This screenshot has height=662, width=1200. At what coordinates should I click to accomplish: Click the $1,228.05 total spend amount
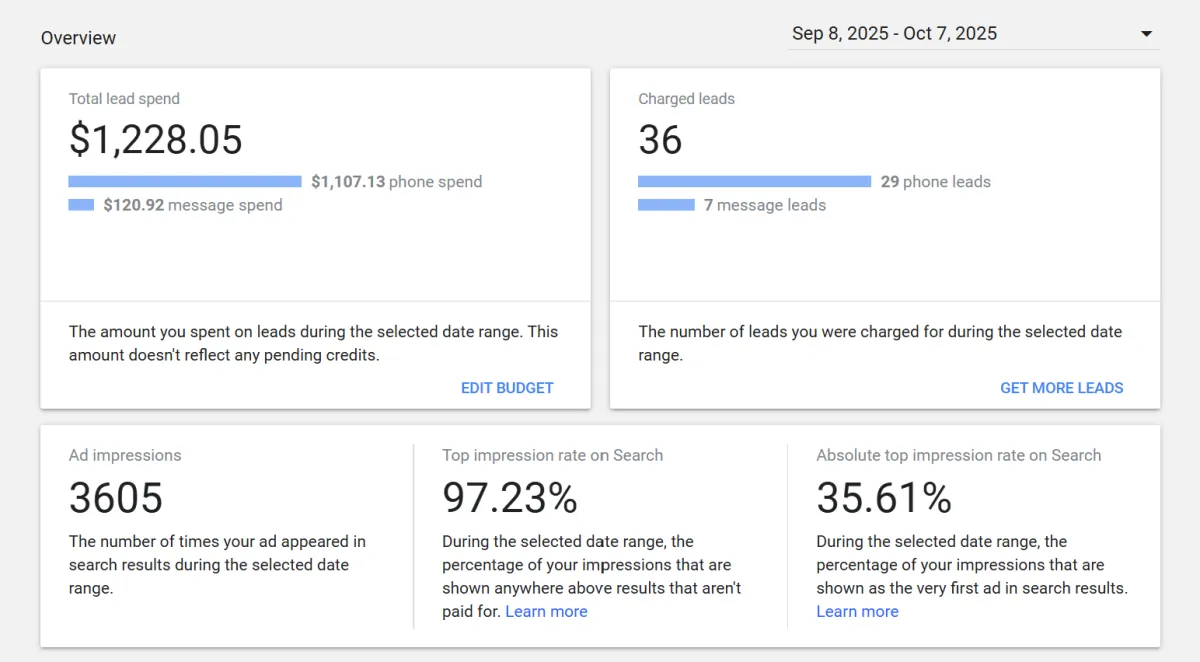pyautogui.click(x=156, y=140)
